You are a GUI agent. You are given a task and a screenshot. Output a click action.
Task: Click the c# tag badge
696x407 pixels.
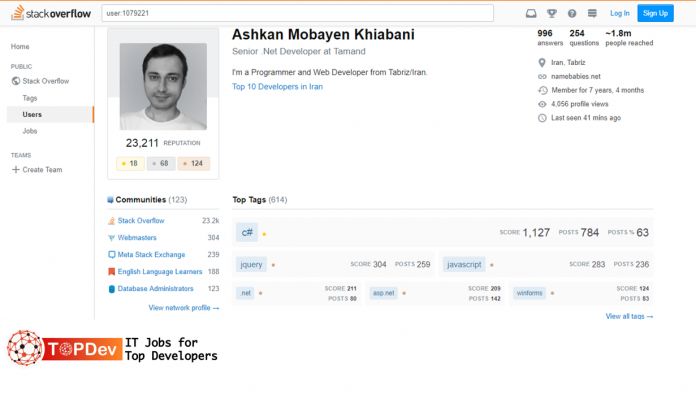[x=247, y=232]
